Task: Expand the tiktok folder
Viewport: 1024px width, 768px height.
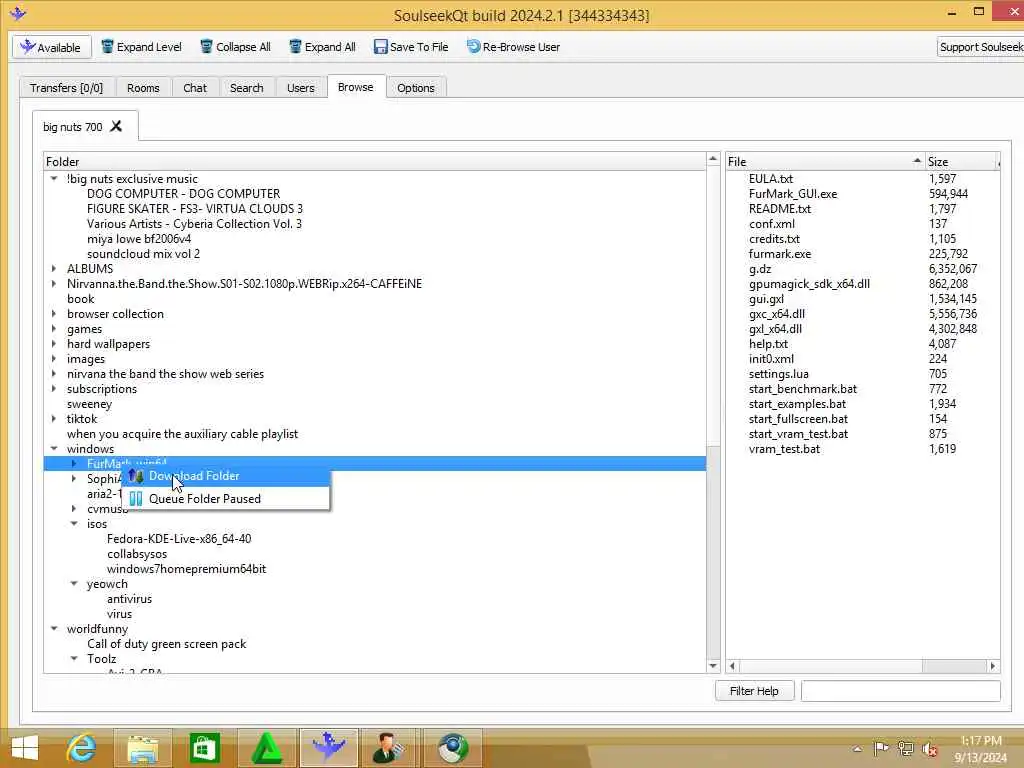Action: pyautogui.click(x=54, y=419)
